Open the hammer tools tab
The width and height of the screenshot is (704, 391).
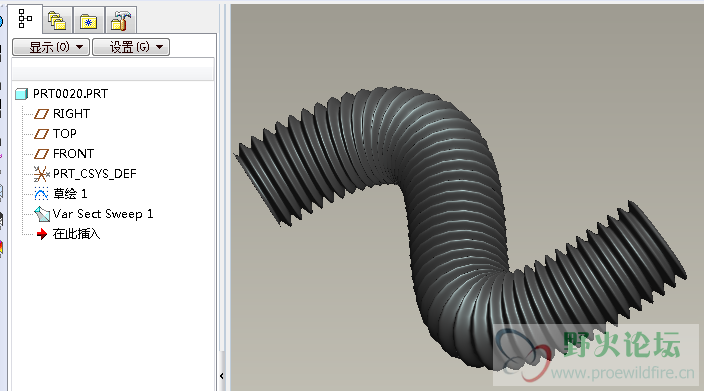pos(120,21)
